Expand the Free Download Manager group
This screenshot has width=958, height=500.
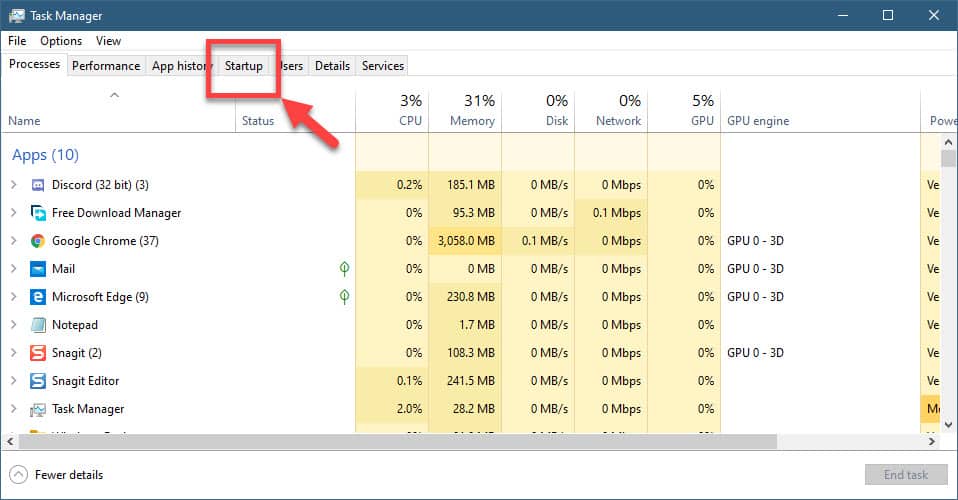click(13, 213)
